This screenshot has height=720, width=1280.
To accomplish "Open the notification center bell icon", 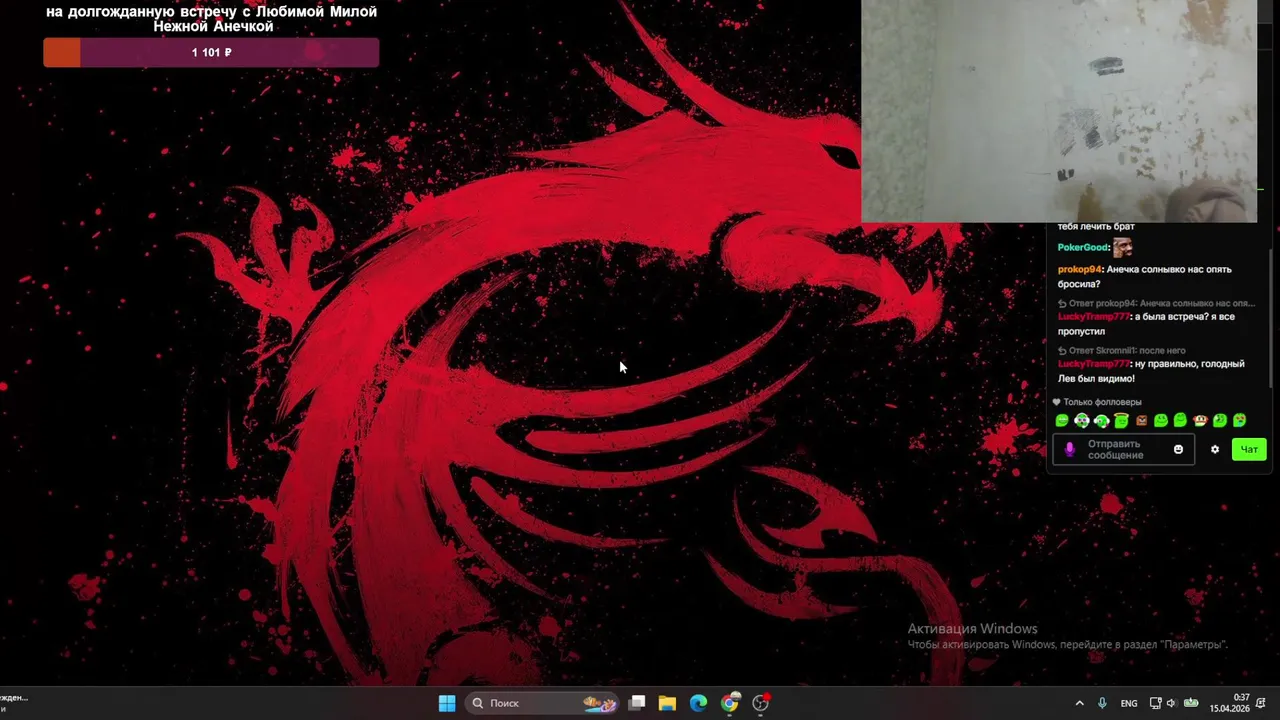I will pyautogui.click(x=1262, y=703).
